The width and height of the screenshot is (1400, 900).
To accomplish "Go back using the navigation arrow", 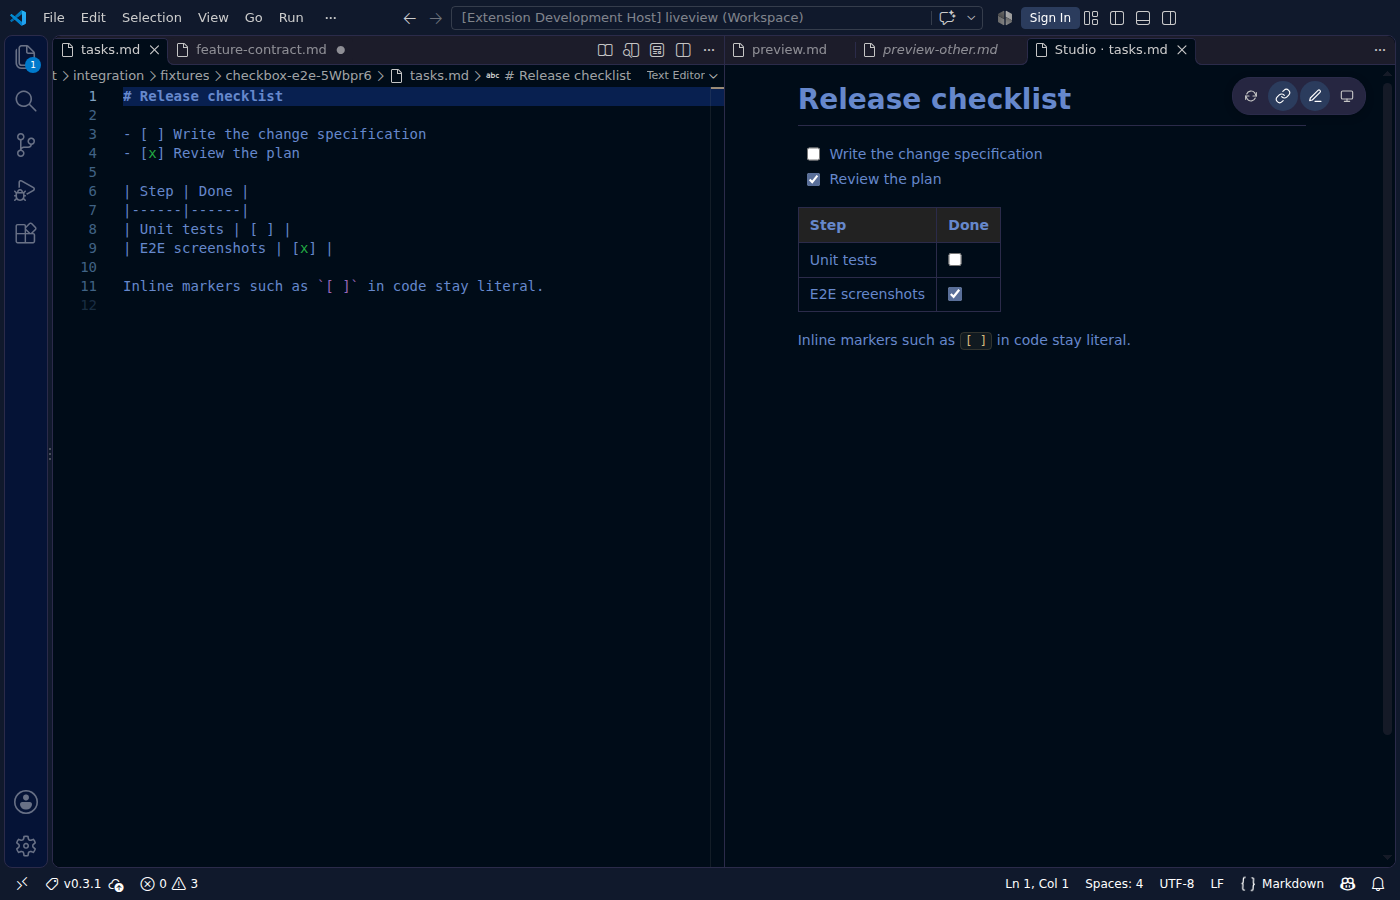I will click(410, 17).
